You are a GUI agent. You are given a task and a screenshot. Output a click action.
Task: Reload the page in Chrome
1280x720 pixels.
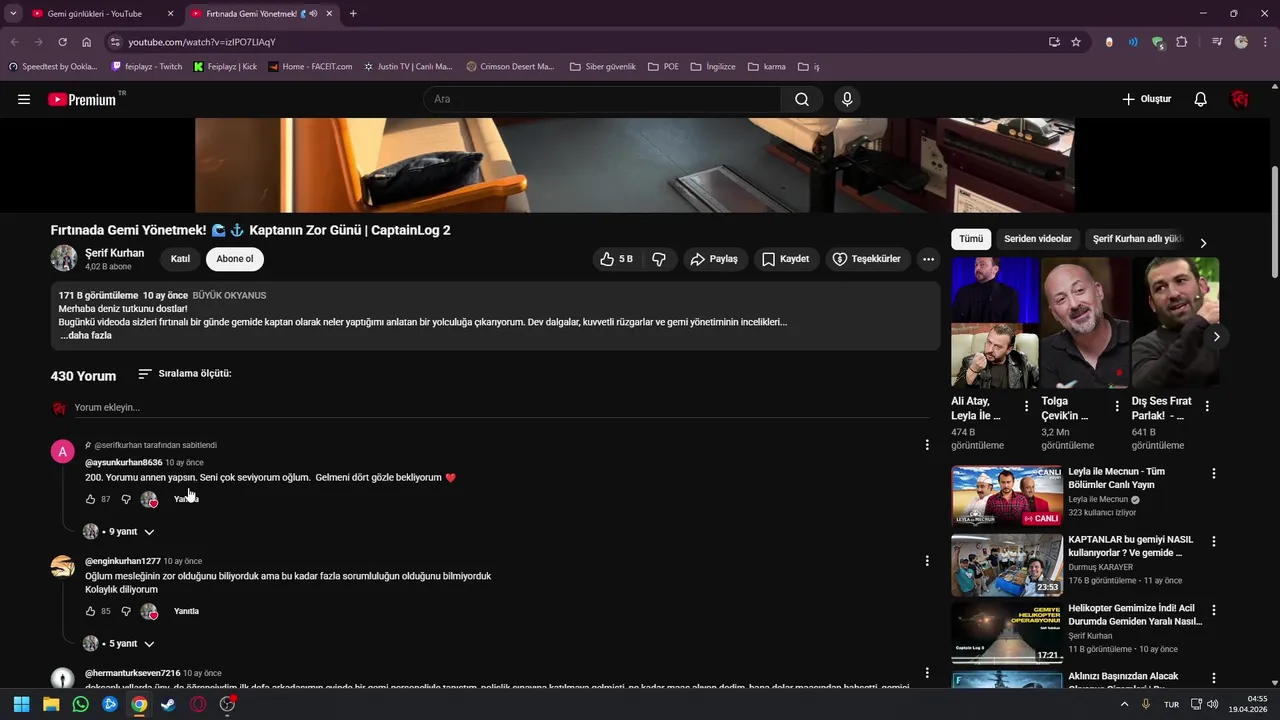point(62,42)
